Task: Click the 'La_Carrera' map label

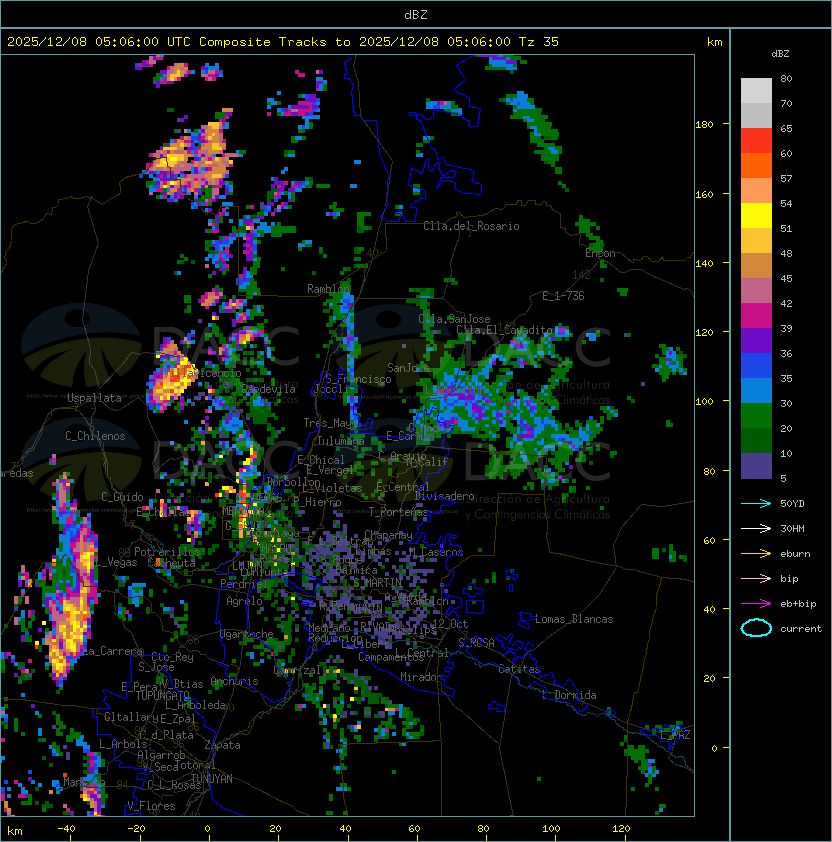Action: [113, 651]
